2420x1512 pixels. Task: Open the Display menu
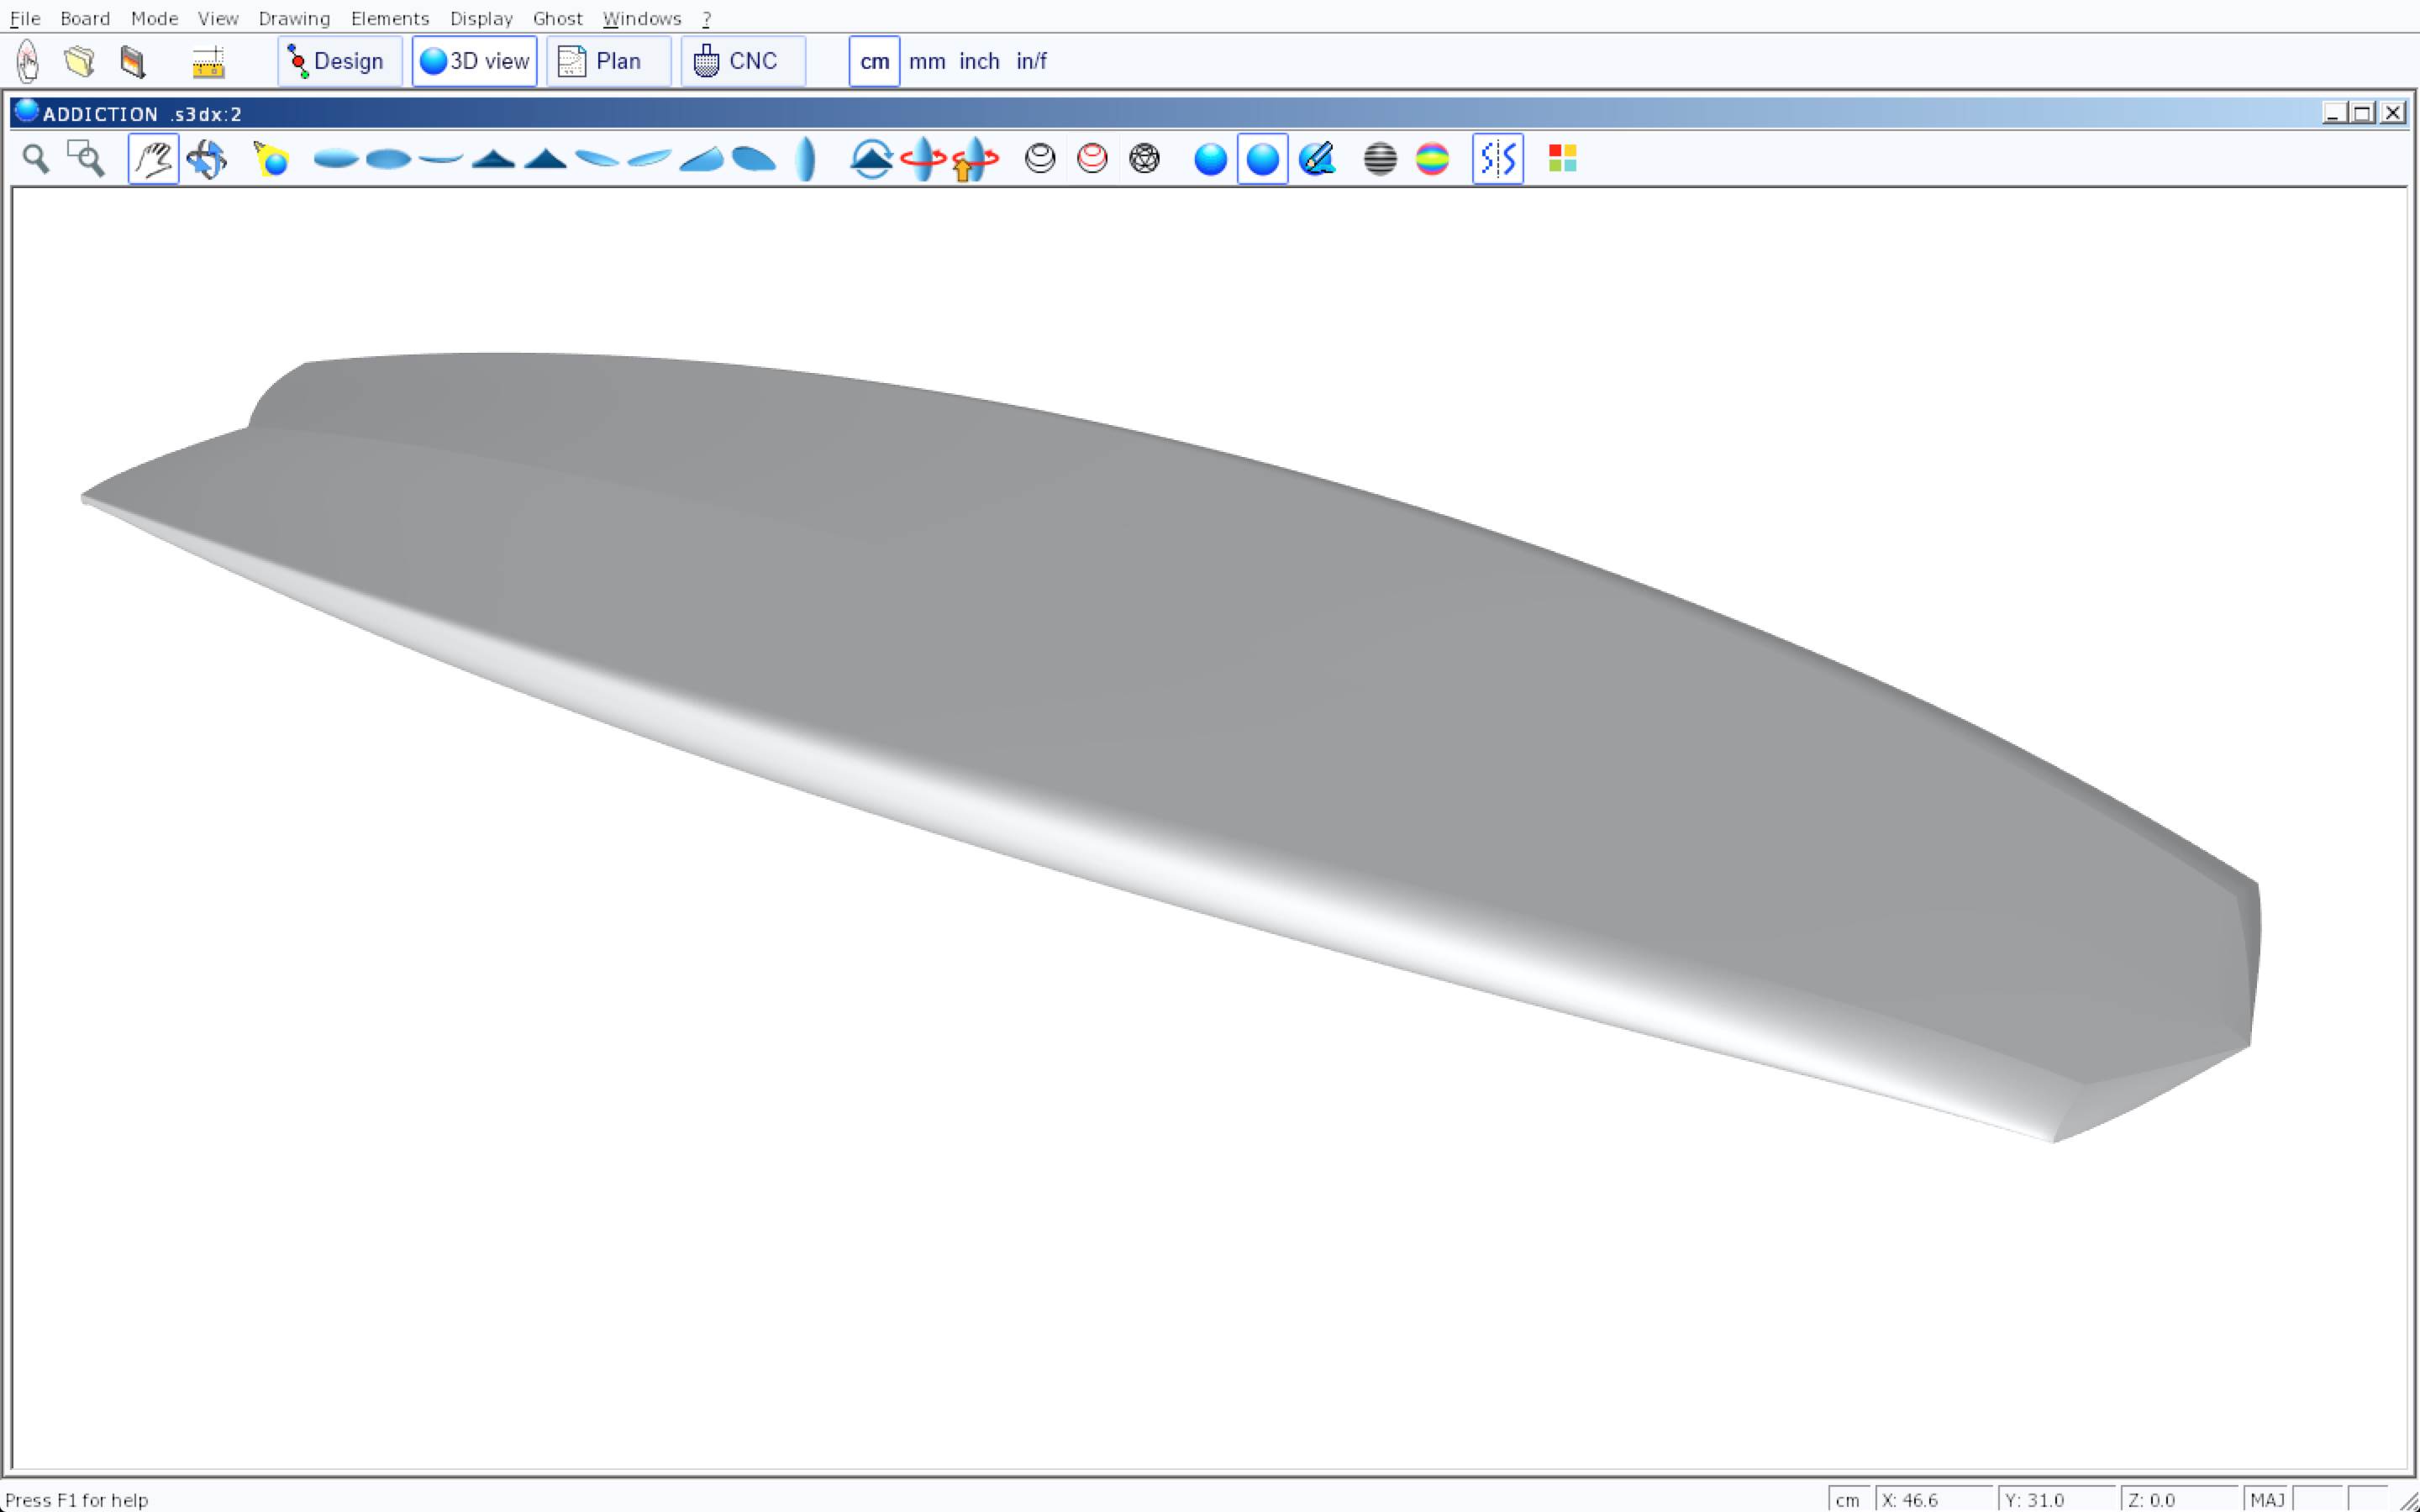[x=481, y=18]
